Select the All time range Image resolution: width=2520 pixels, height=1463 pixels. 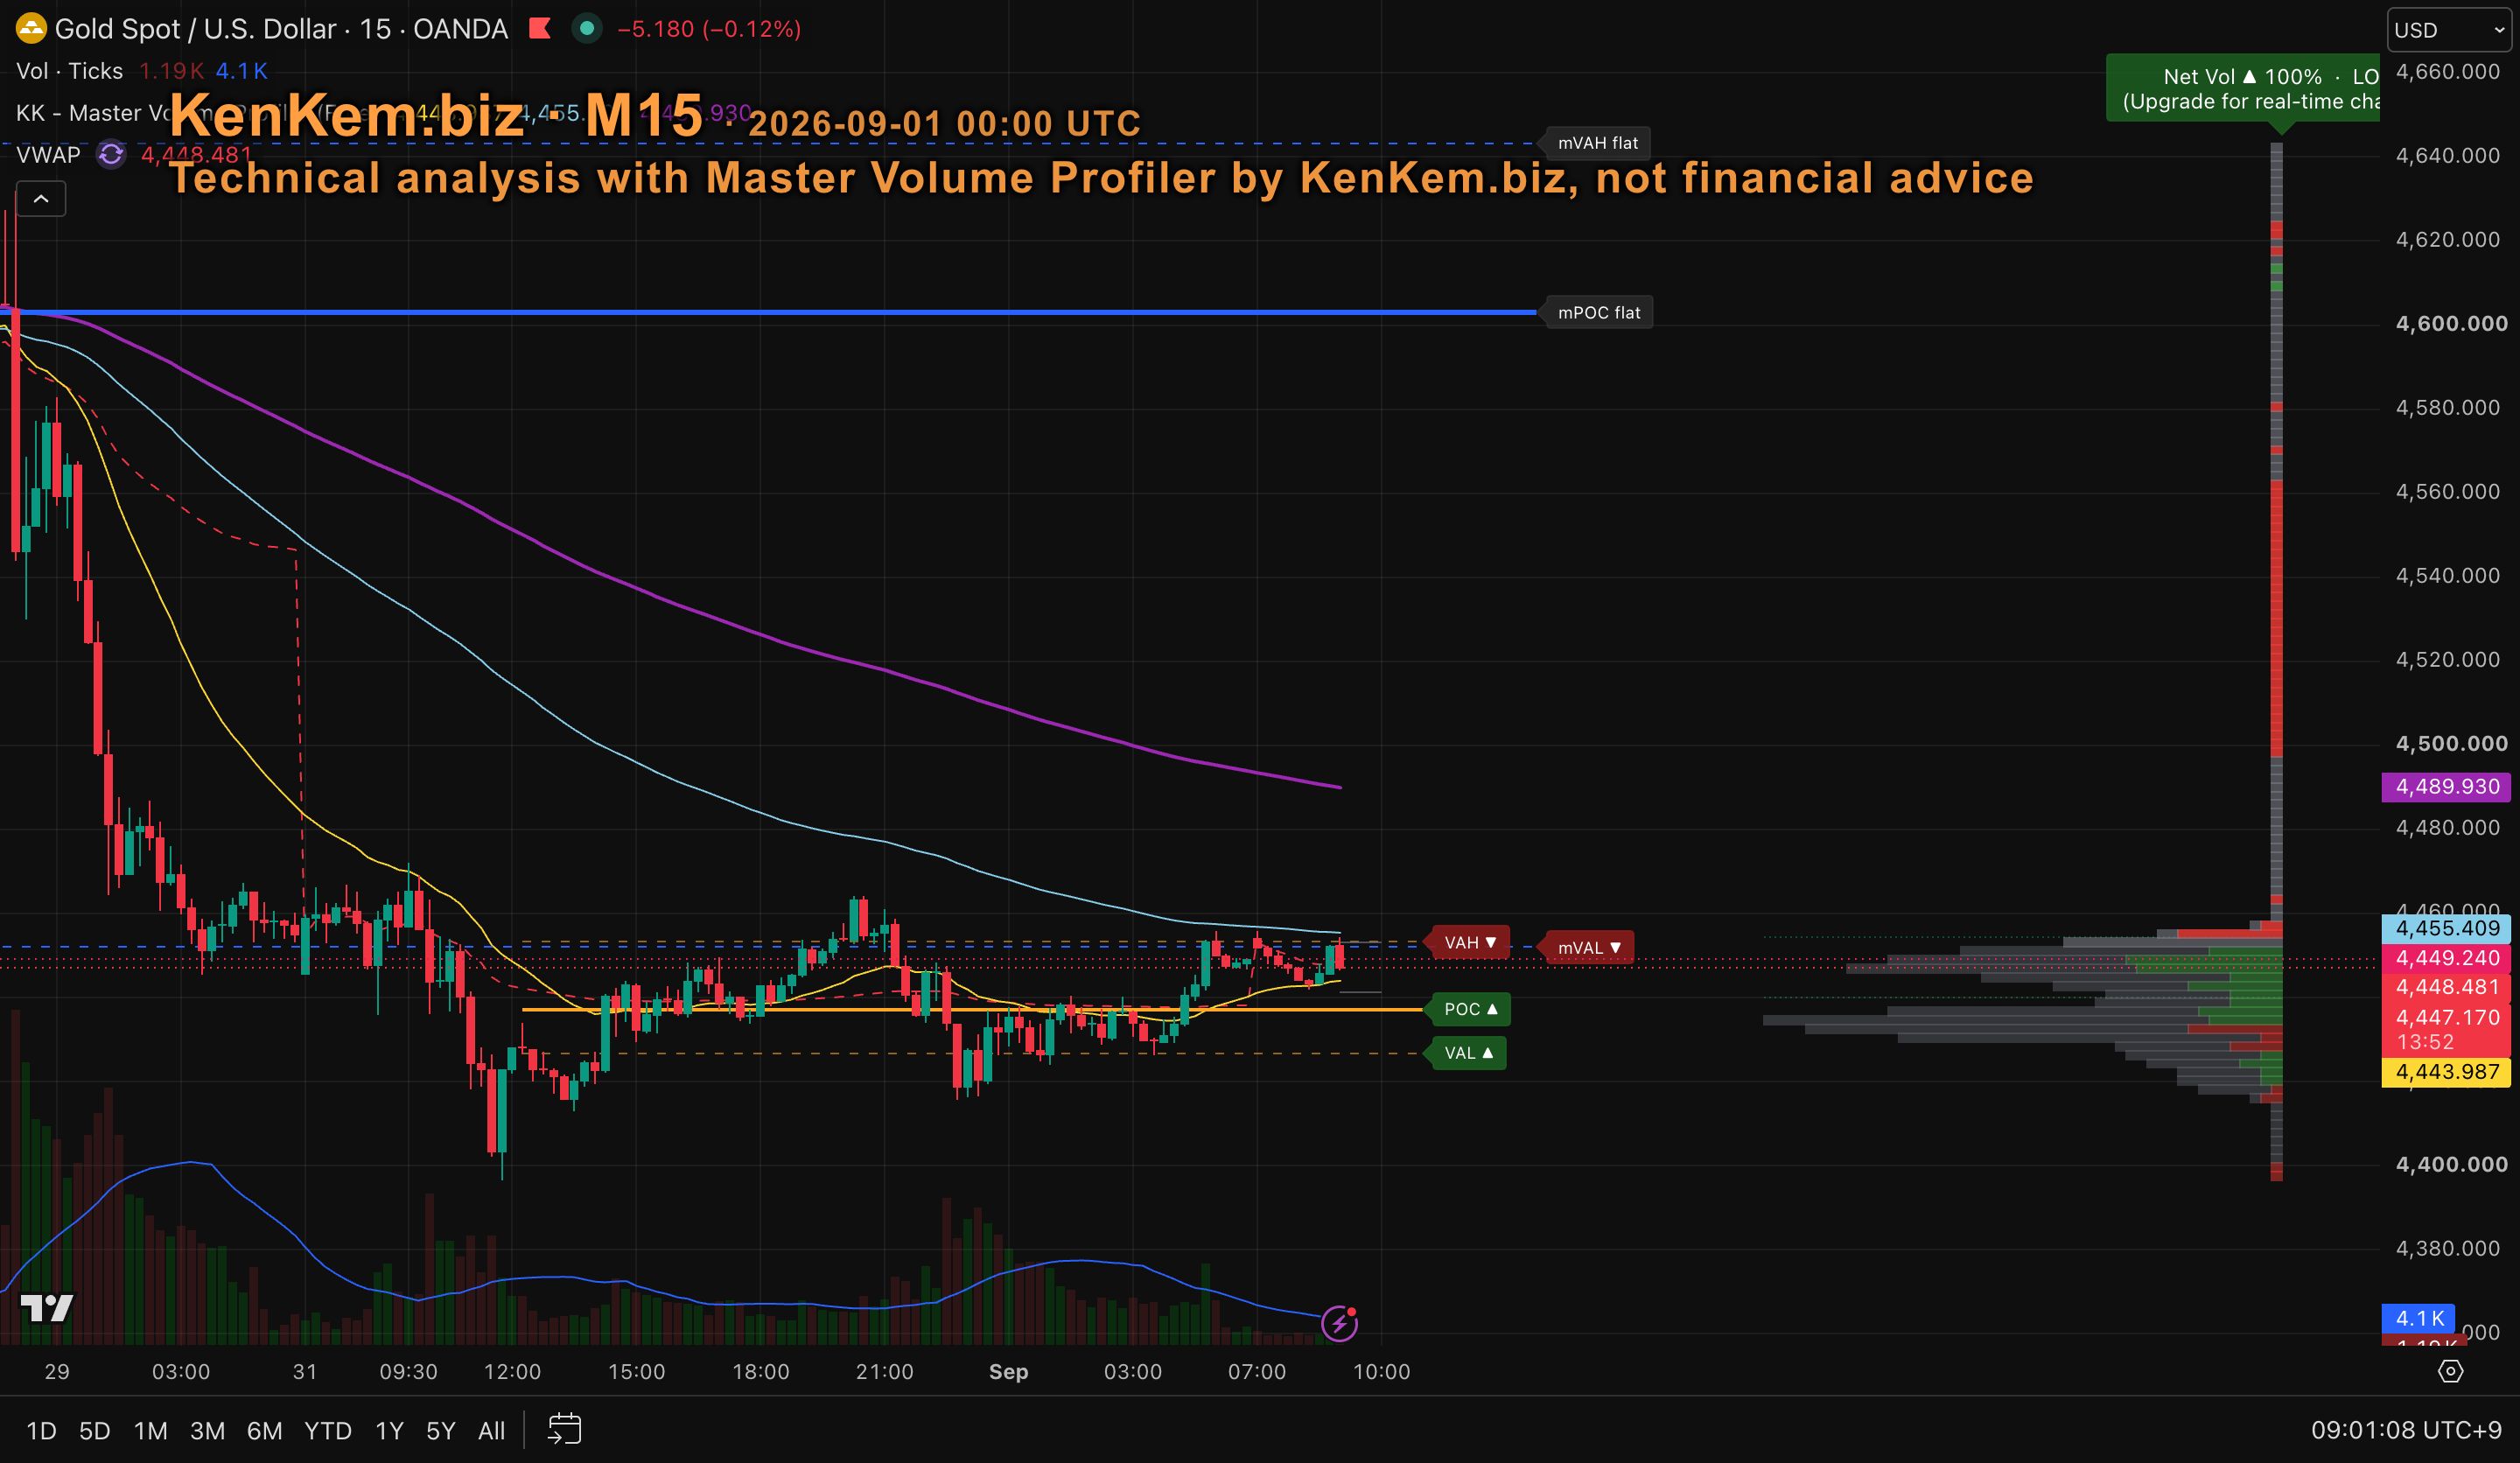[492, 1431]
